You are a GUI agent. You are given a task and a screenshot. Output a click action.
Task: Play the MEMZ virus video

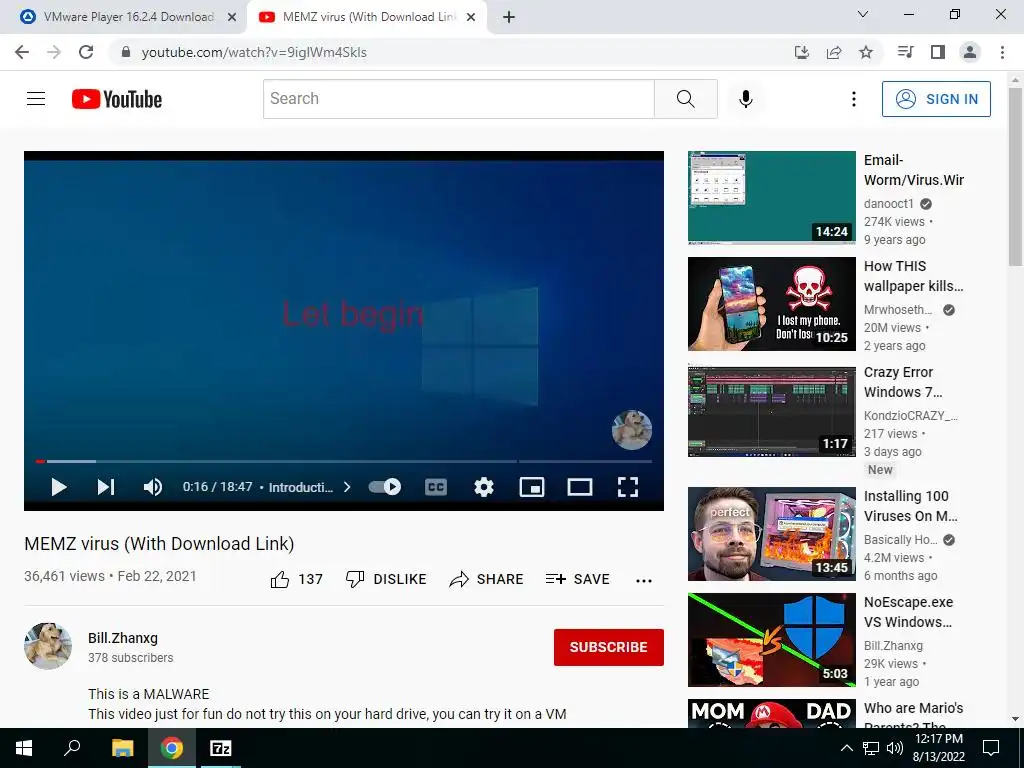59,487
